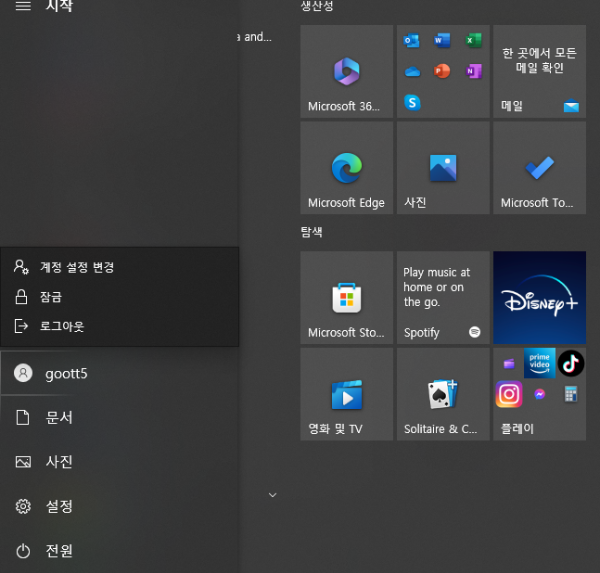The width and height of the screenshot is (600, 573).
Task: Open Messenger in the 플레이 folder
Action: (x=540, y=394)
